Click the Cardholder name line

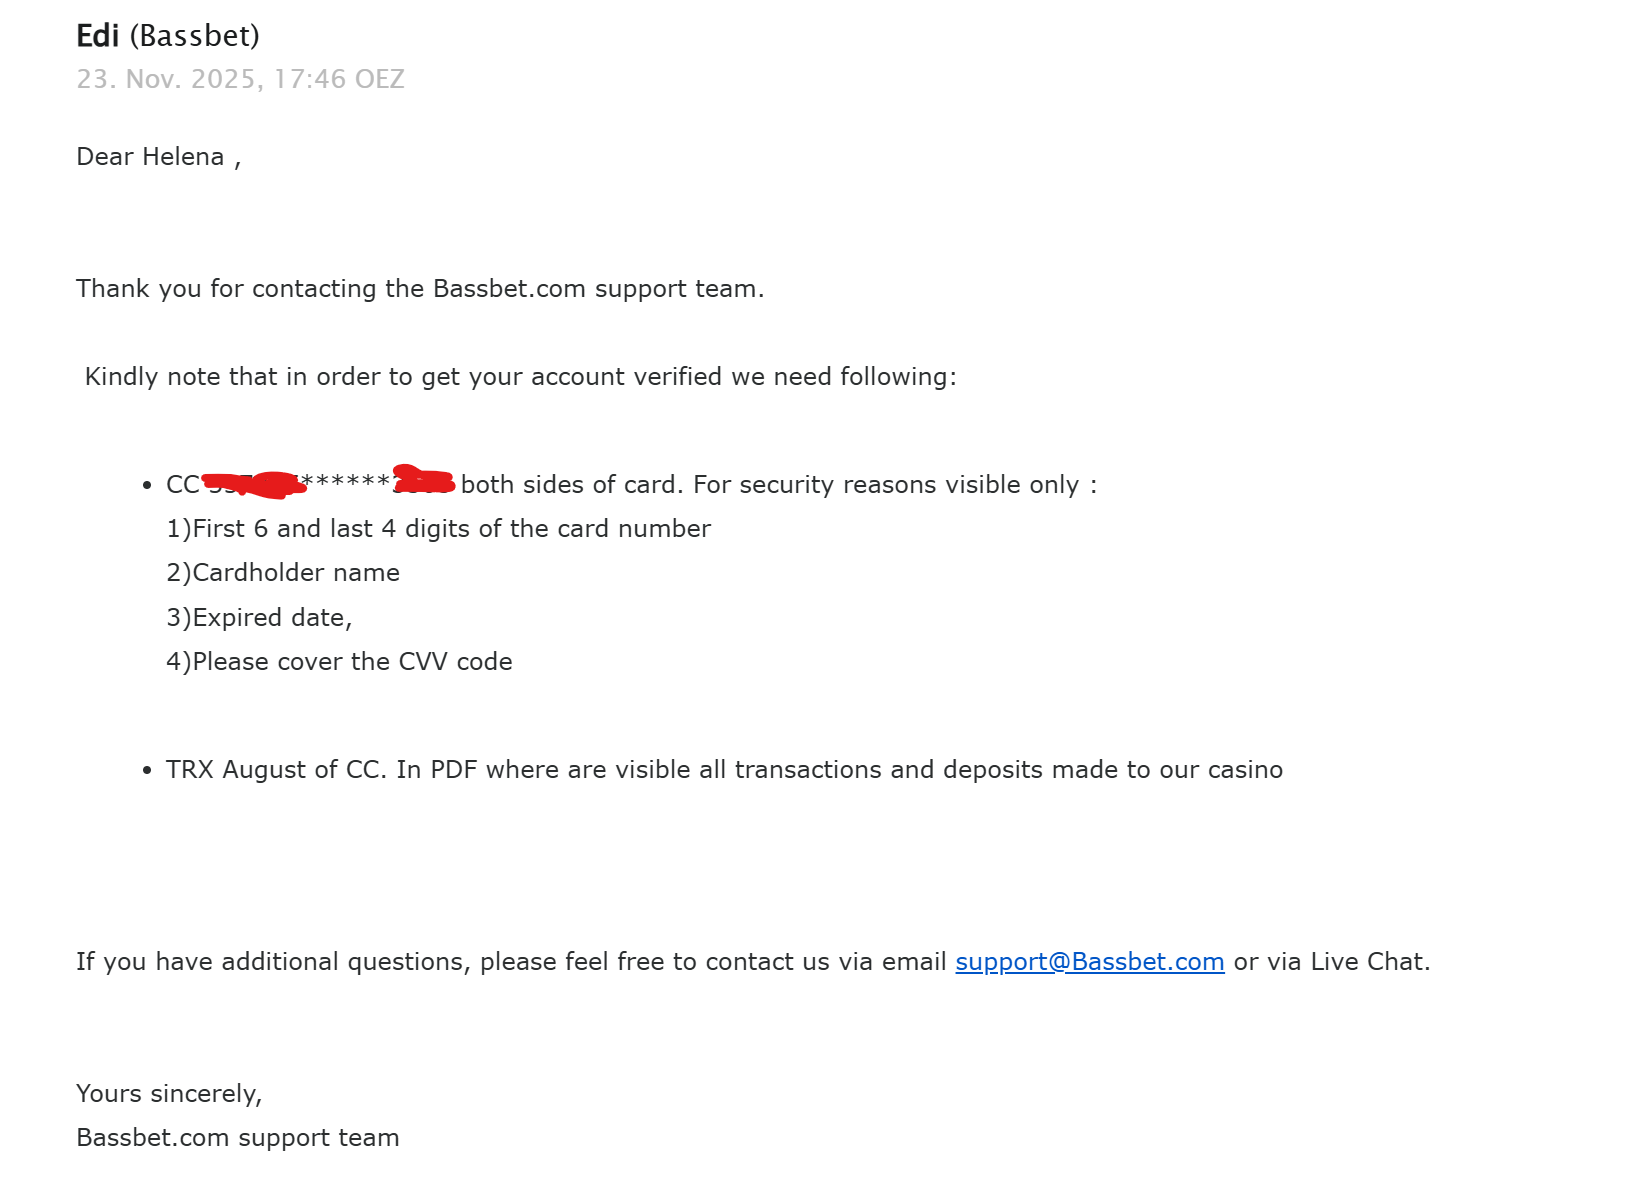283,573
